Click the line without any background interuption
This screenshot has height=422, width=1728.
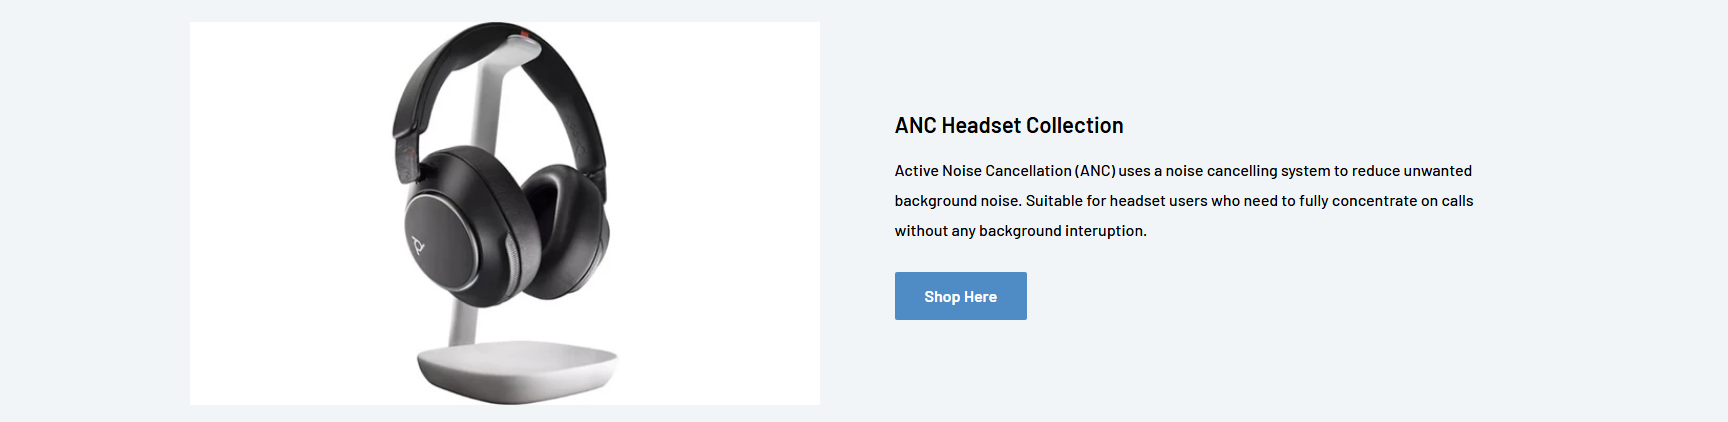click(1020, 231)
